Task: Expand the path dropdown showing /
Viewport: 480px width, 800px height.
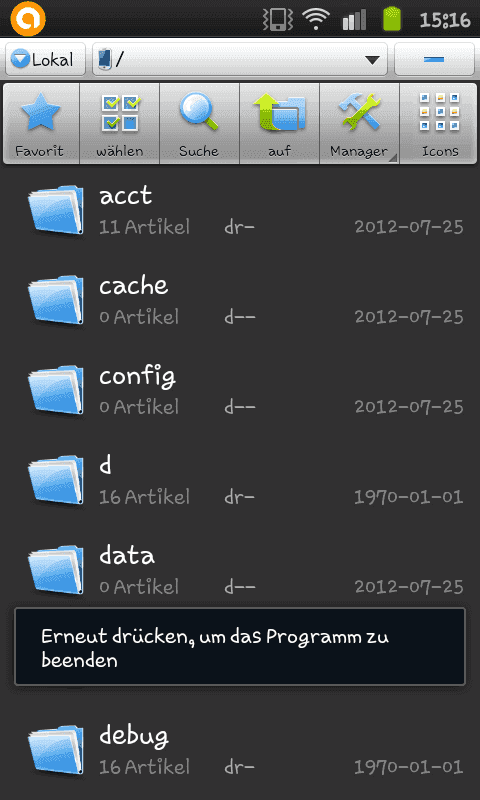Action: pos(240,60)
